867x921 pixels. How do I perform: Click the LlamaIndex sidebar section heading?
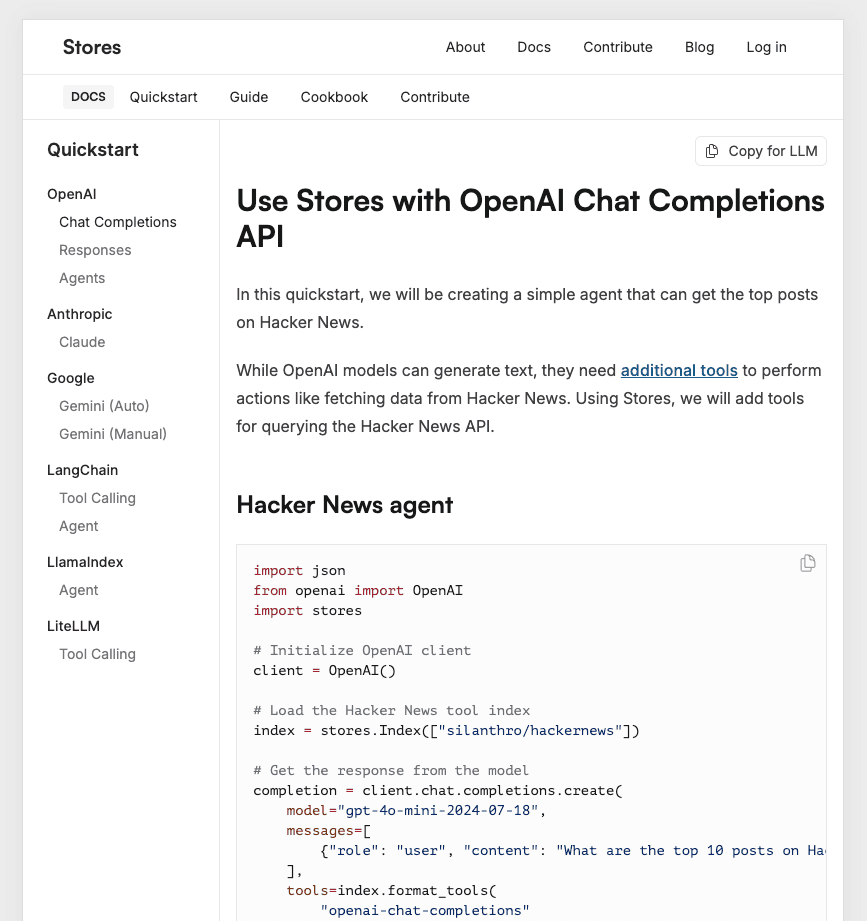pos(85,563)
